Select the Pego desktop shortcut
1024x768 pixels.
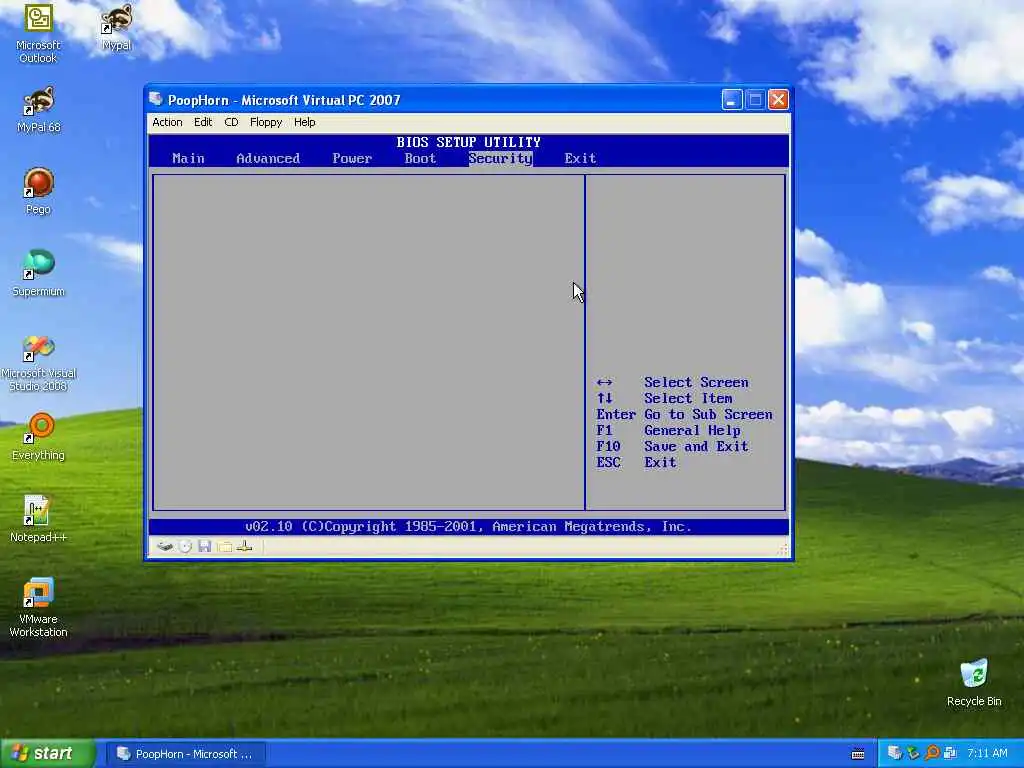[x=39, y=192]
